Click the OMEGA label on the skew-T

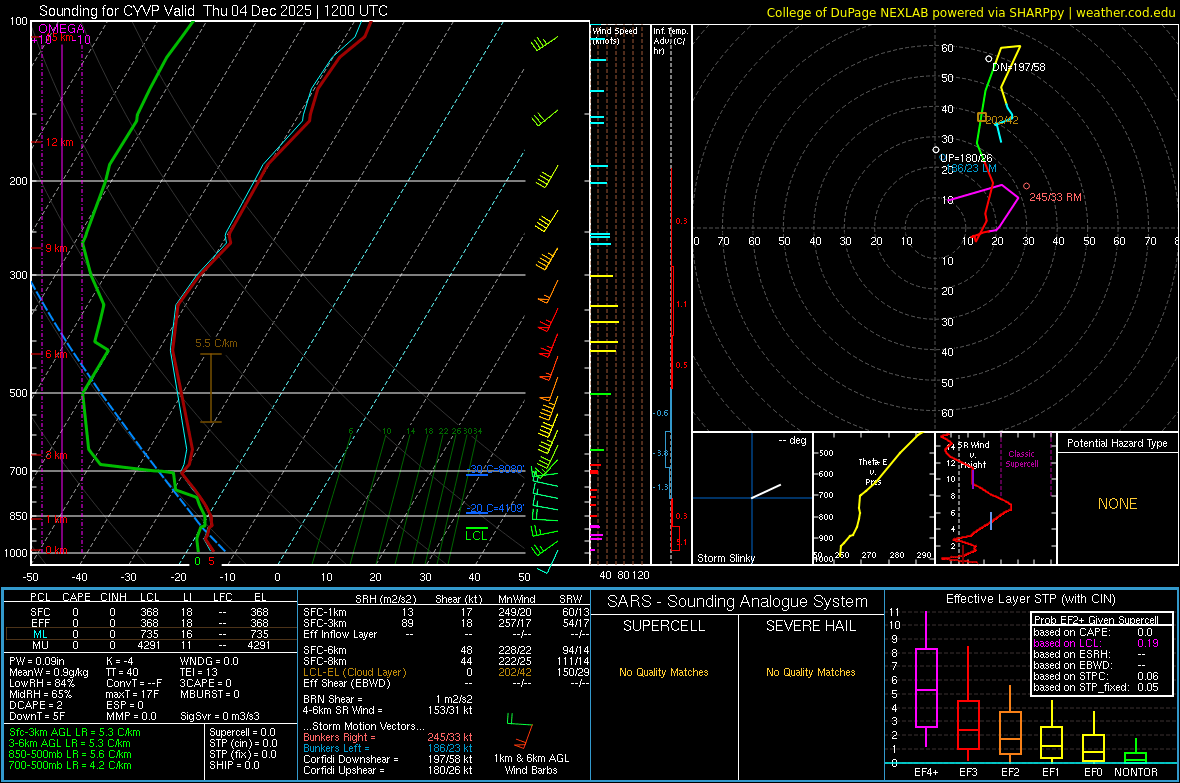tap(61, 29)
